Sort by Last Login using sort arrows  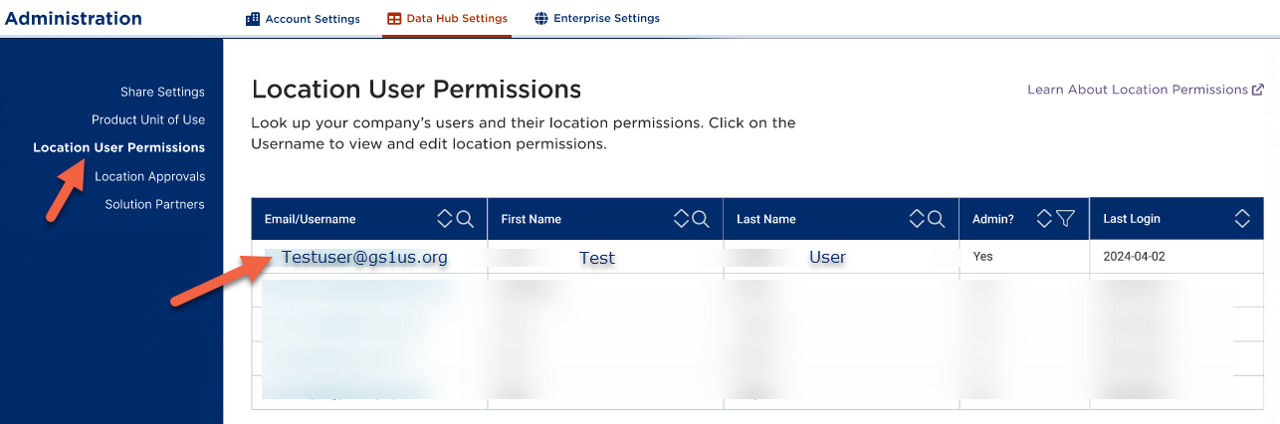point(1243,219)
